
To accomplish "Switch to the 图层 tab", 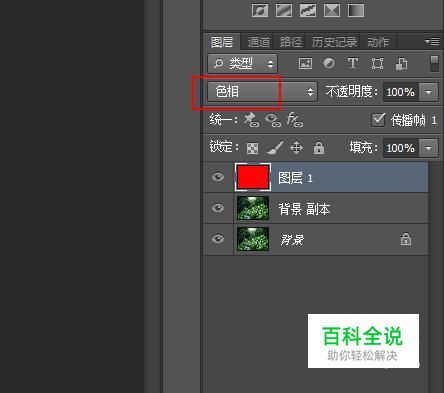I will coord(222,42).
